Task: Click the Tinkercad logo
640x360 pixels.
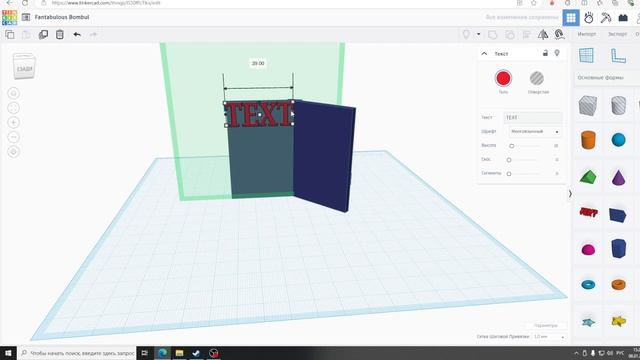Action: coord(9,17)
